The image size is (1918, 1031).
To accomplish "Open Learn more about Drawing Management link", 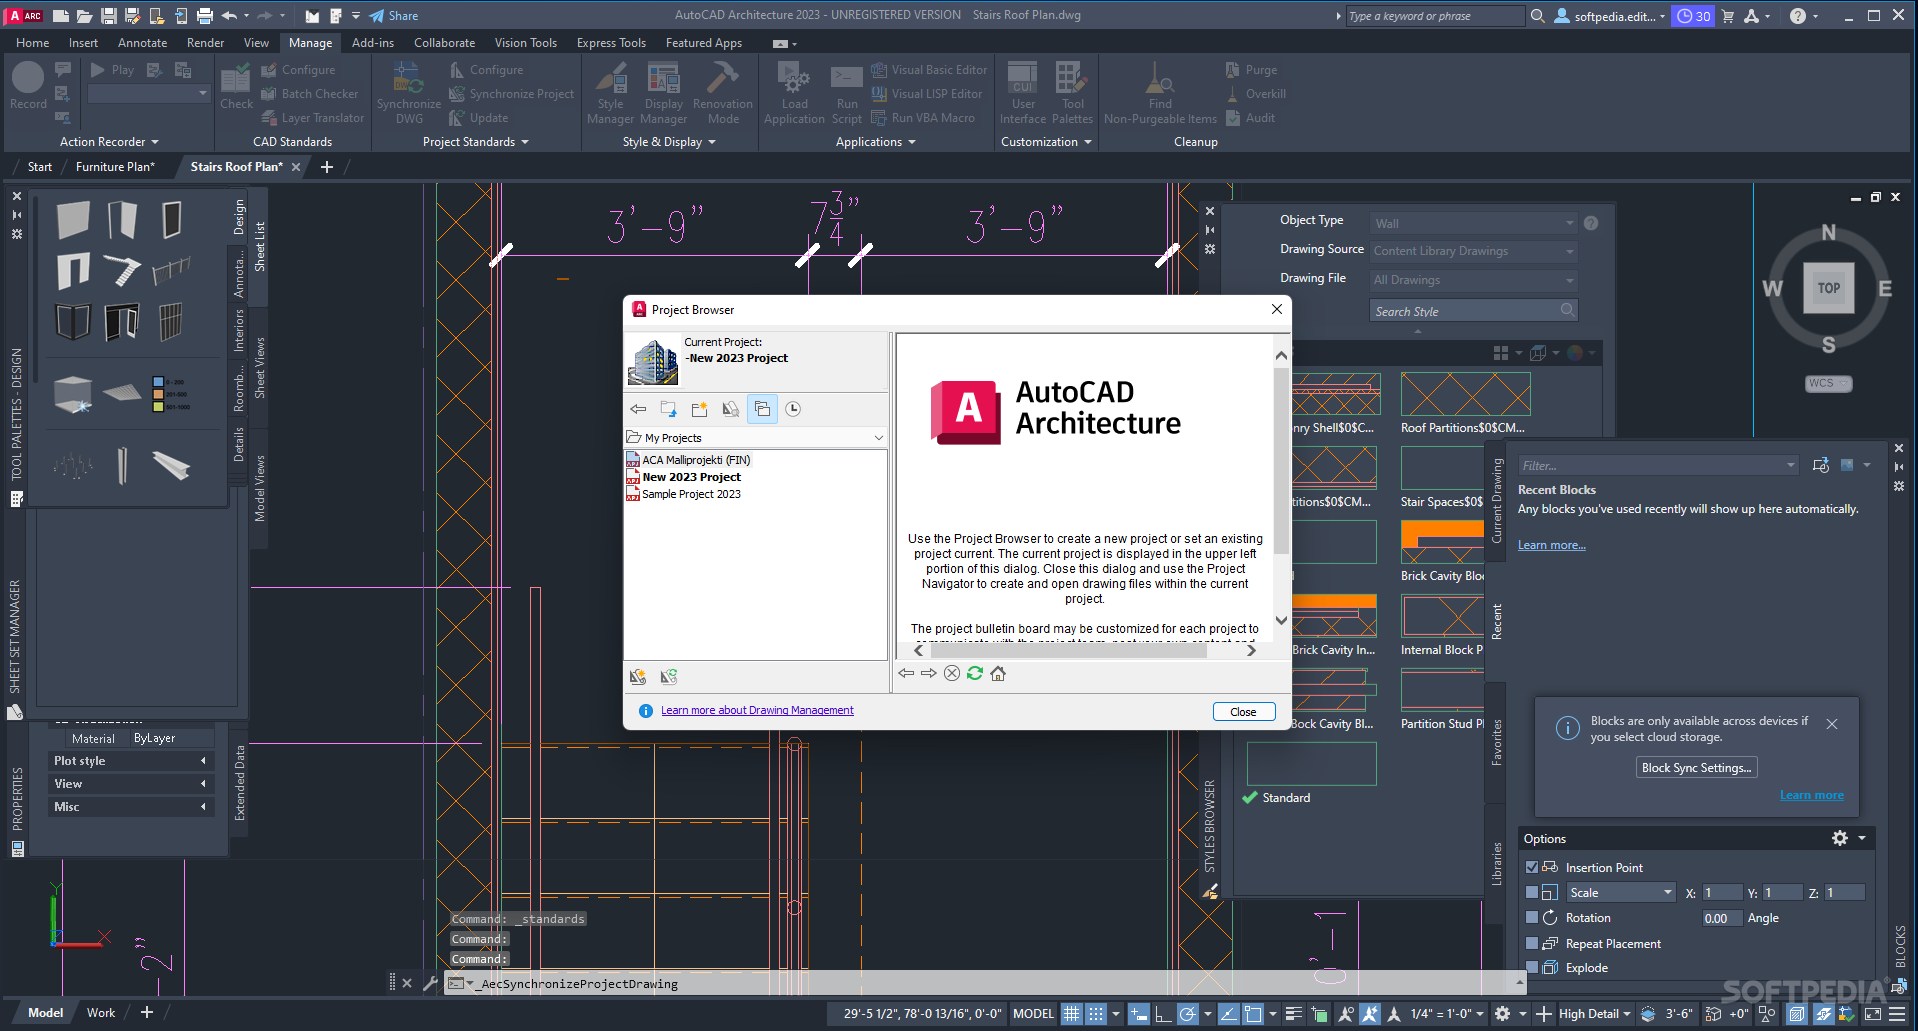I will (757, 710).
